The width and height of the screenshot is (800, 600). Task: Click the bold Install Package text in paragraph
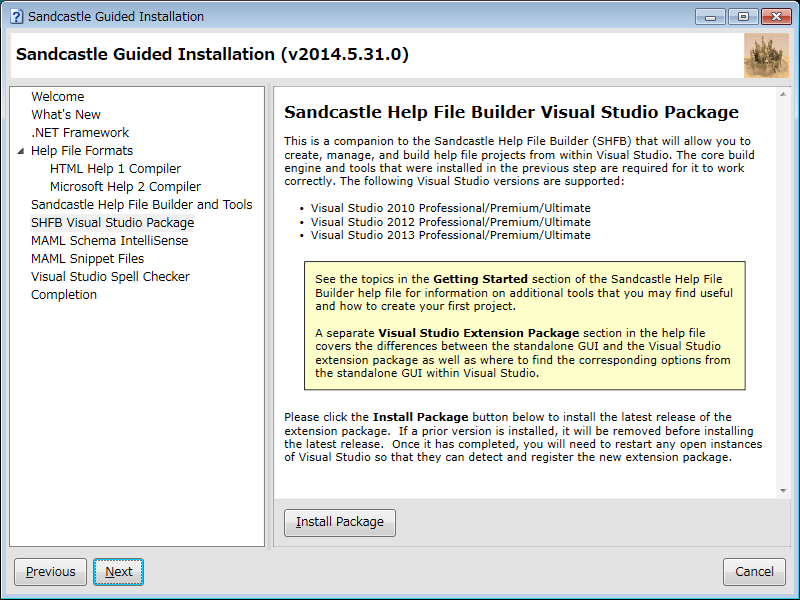420,417
